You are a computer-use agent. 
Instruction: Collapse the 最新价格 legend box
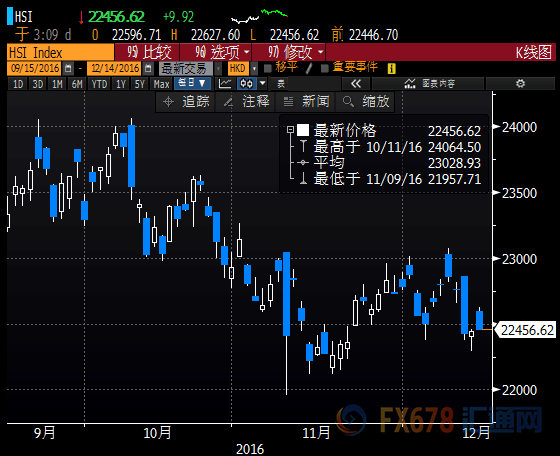tap(290, 130)
